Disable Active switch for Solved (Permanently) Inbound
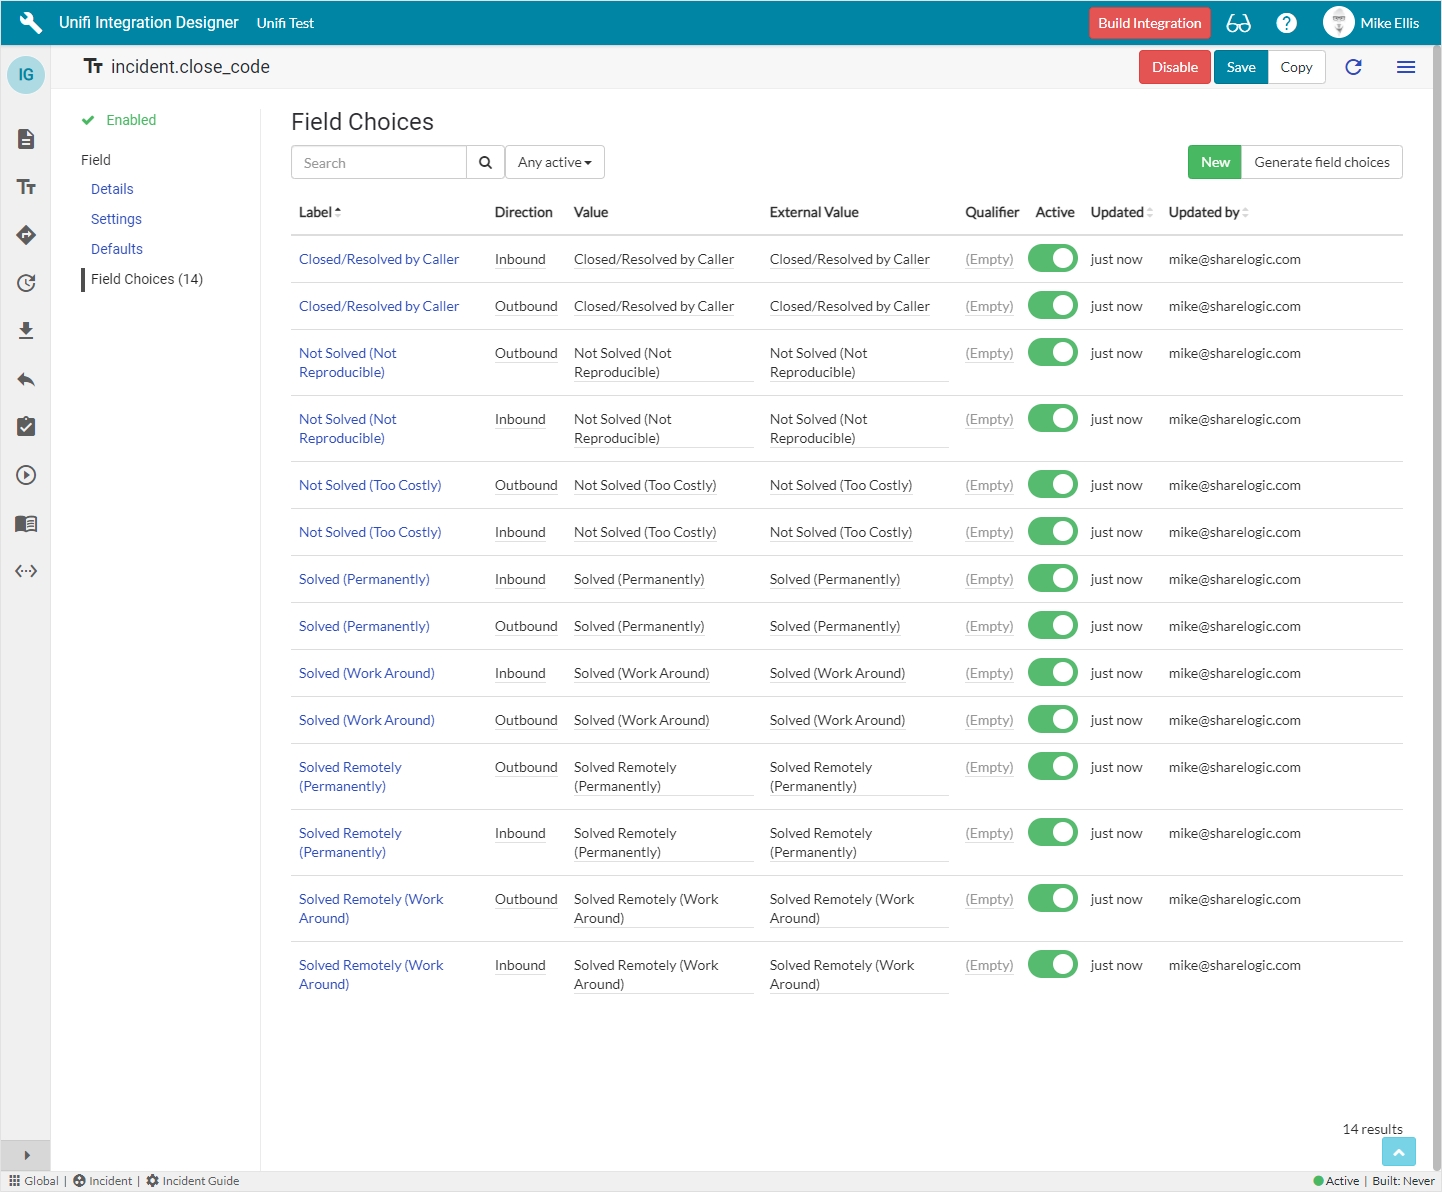 coord(1052,579)
